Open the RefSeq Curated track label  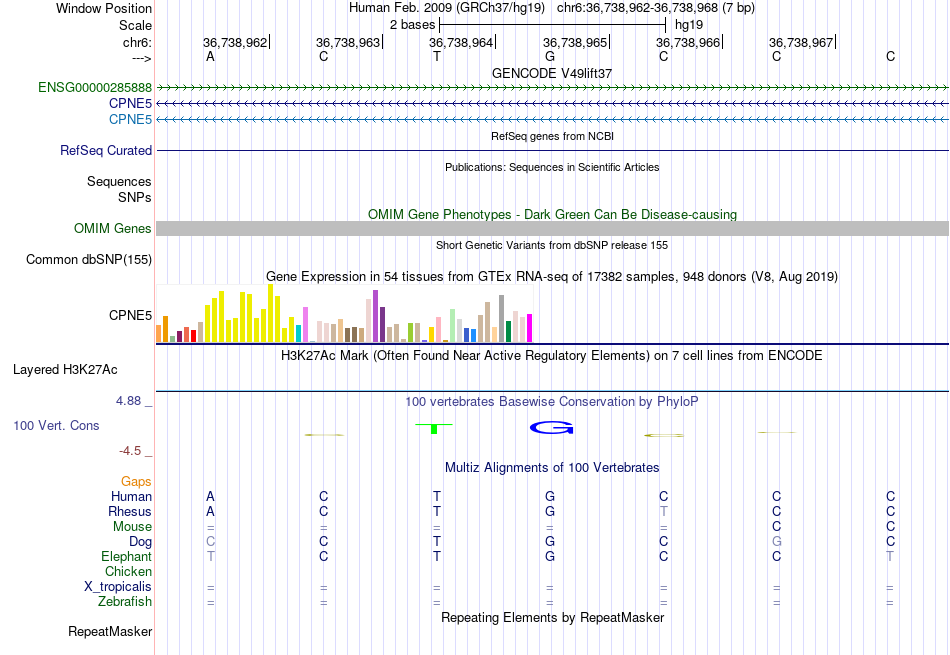[x=106, y=150]
